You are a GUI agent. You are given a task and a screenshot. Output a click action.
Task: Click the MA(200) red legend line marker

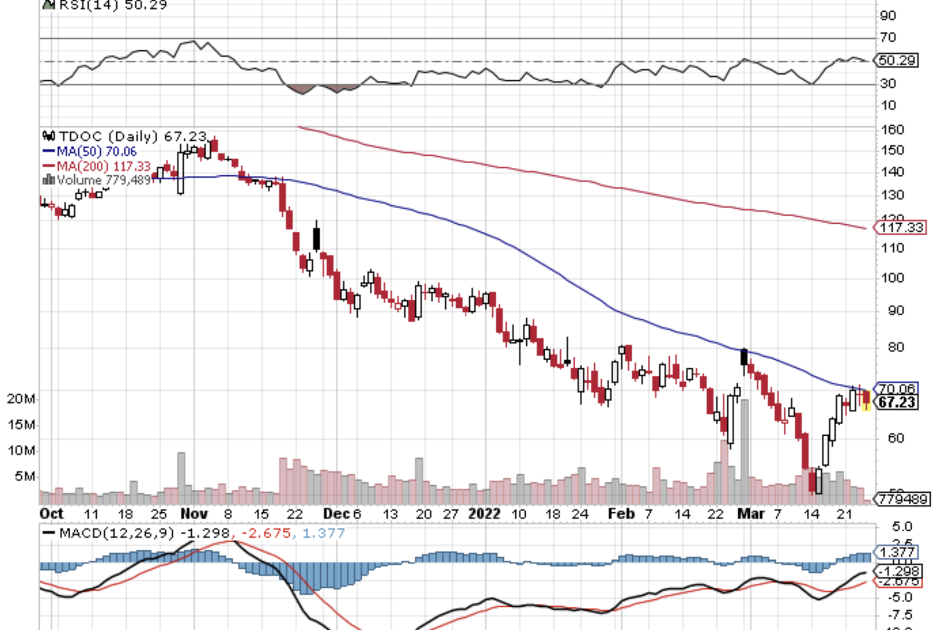tap(46, 166)
